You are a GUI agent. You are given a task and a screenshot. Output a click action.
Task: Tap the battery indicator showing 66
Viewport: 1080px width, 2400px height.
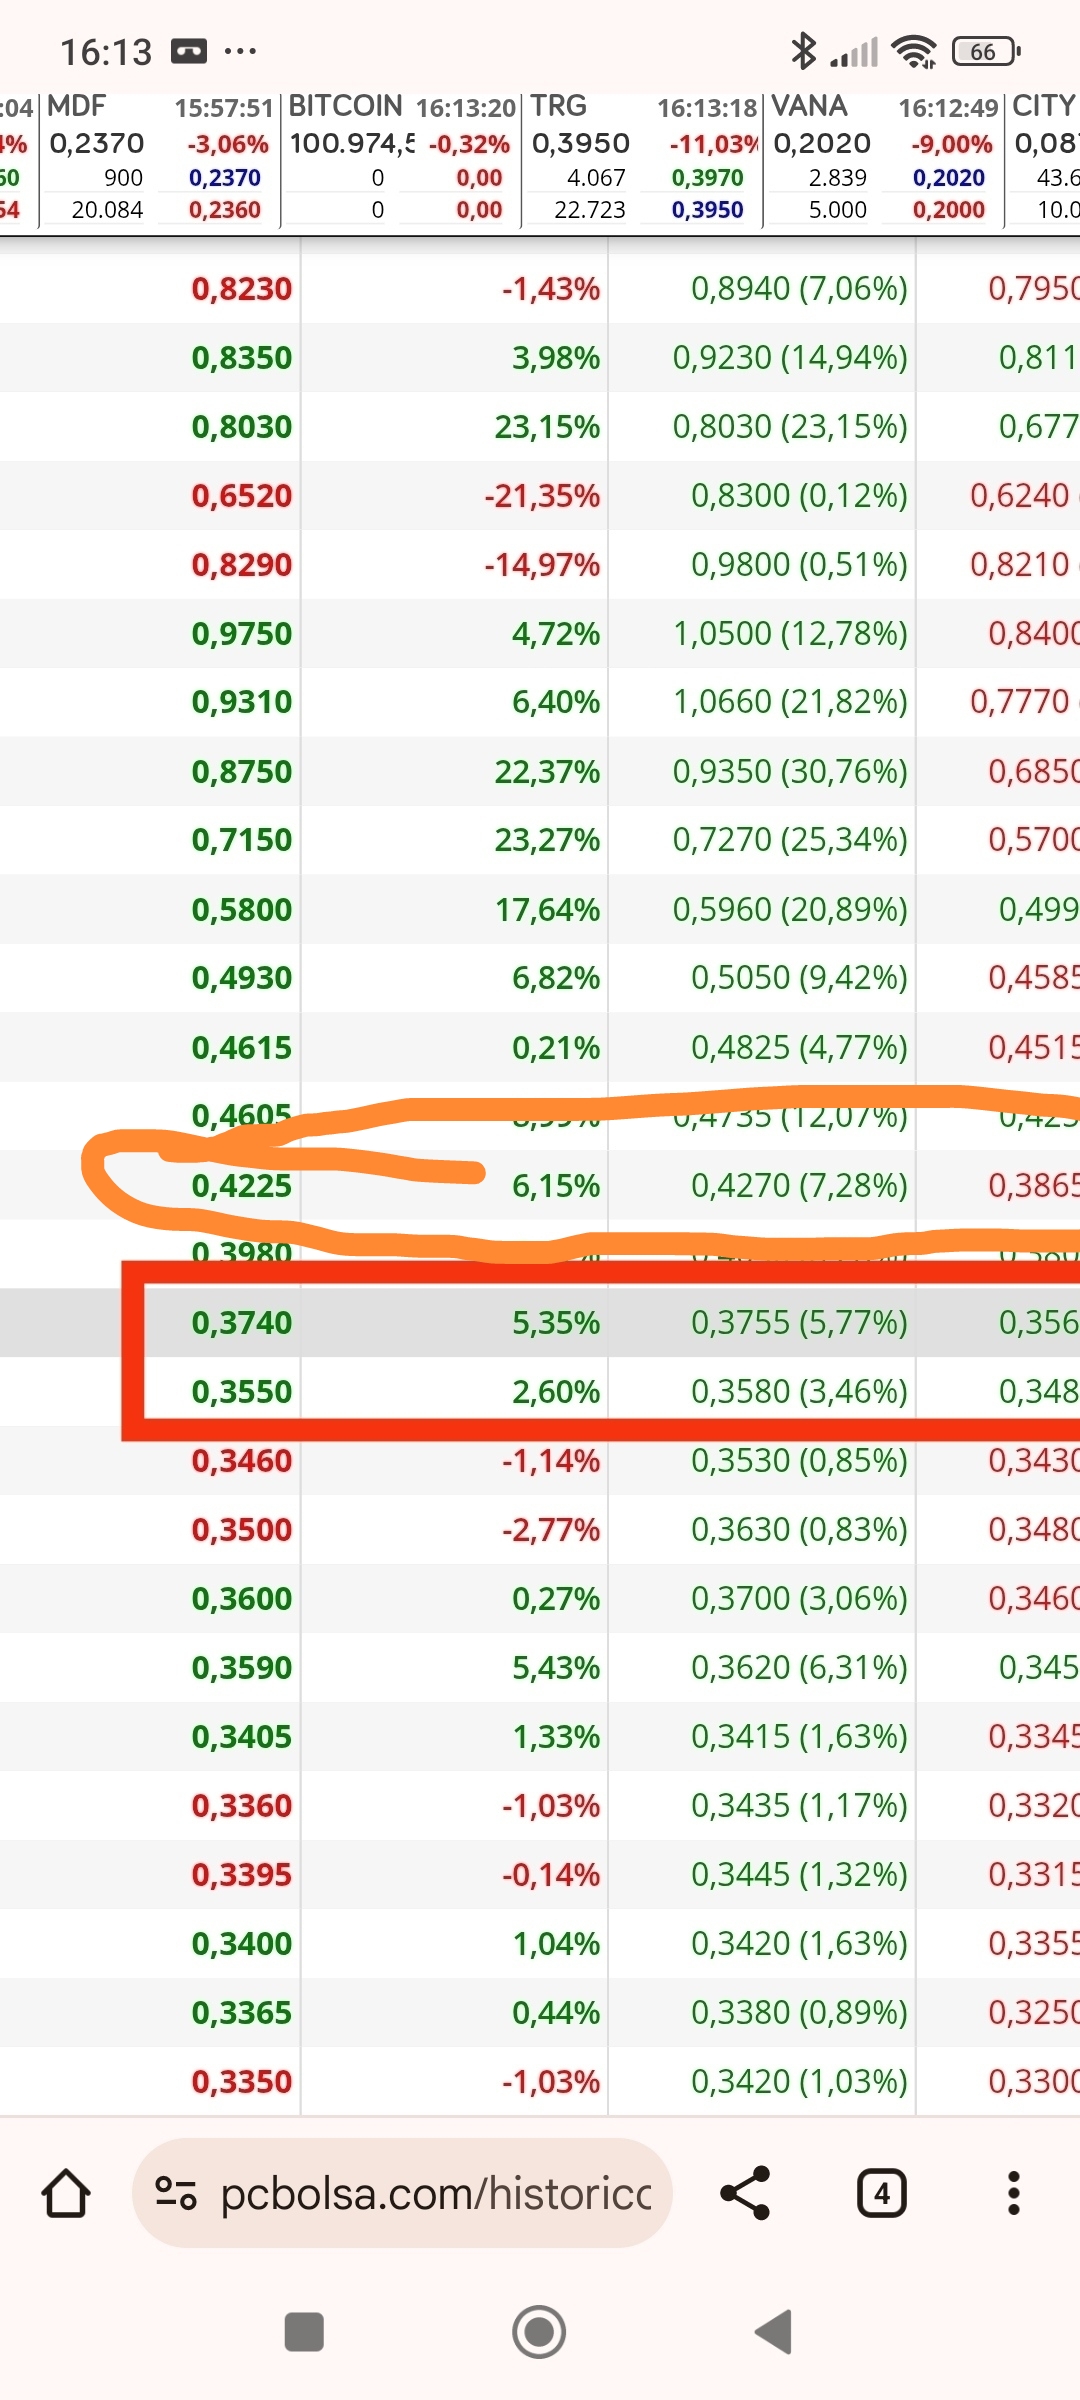(x=985, y=51)
